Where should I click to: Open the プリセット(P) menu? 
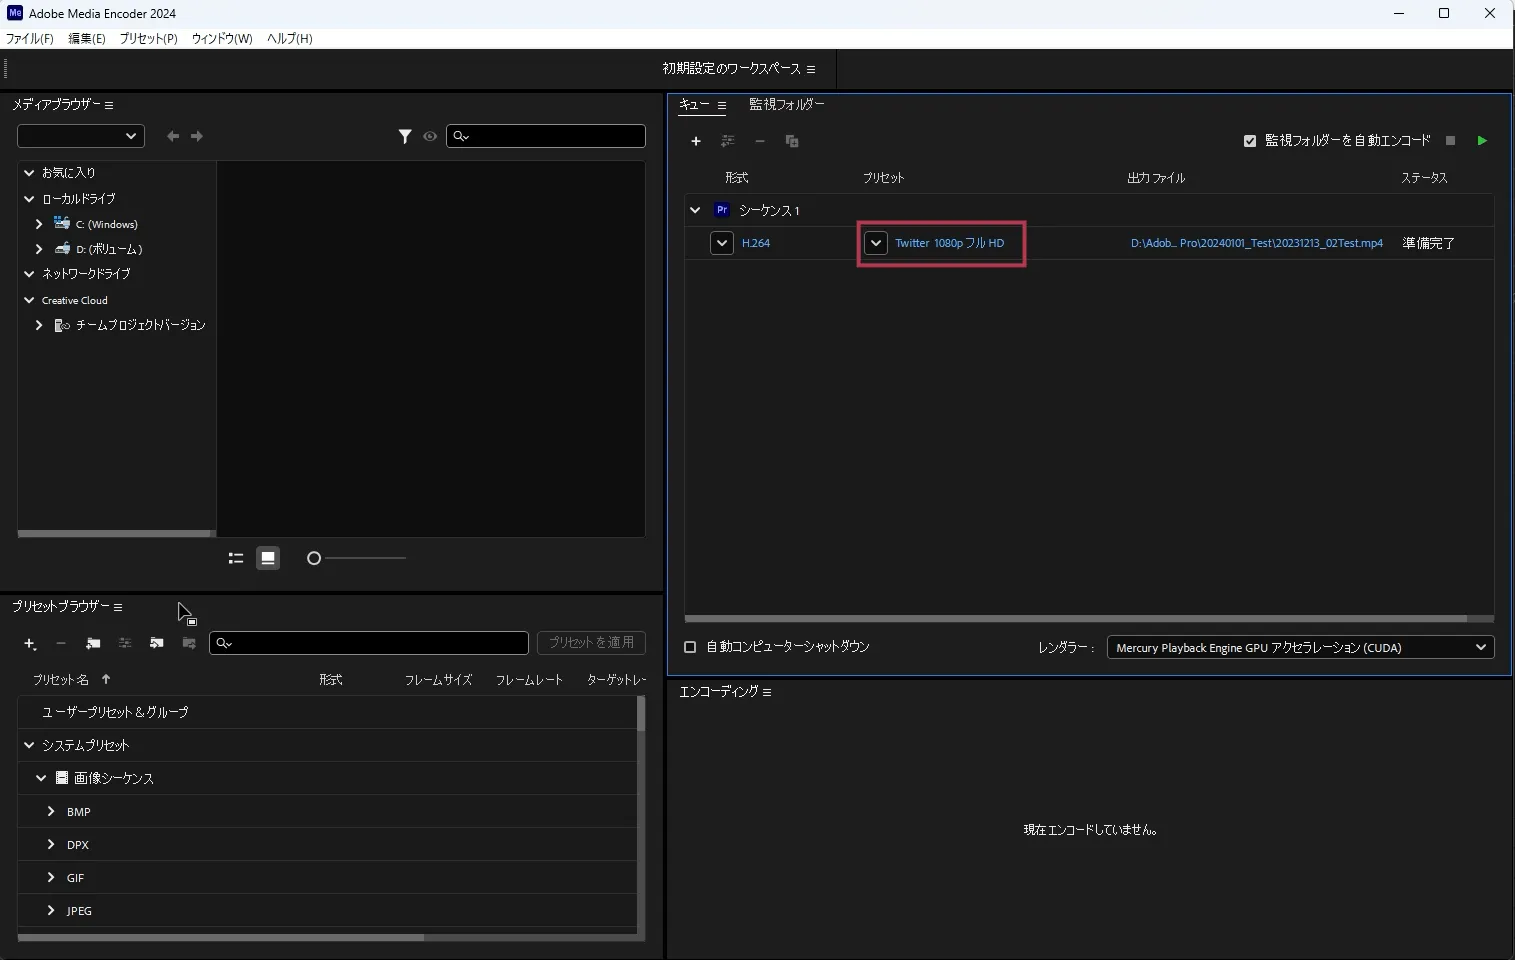148,39
